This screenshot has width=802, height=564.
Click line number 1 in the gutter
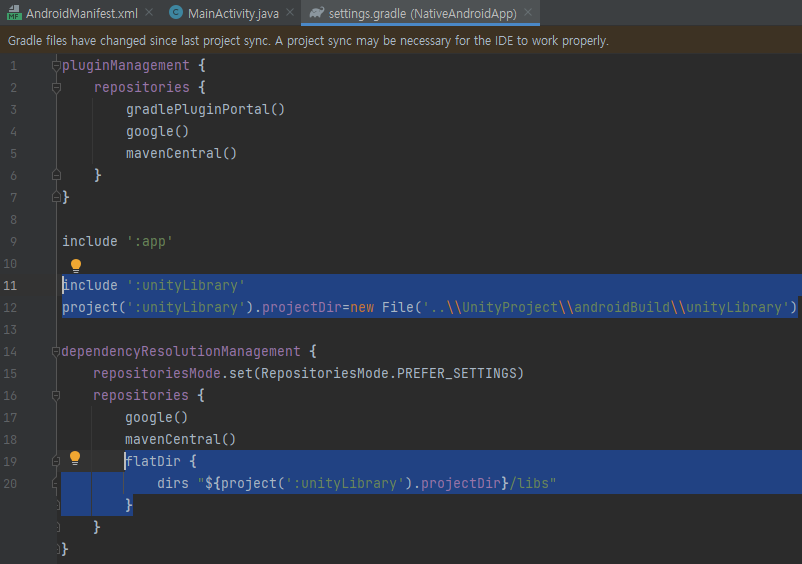[13, 65]
